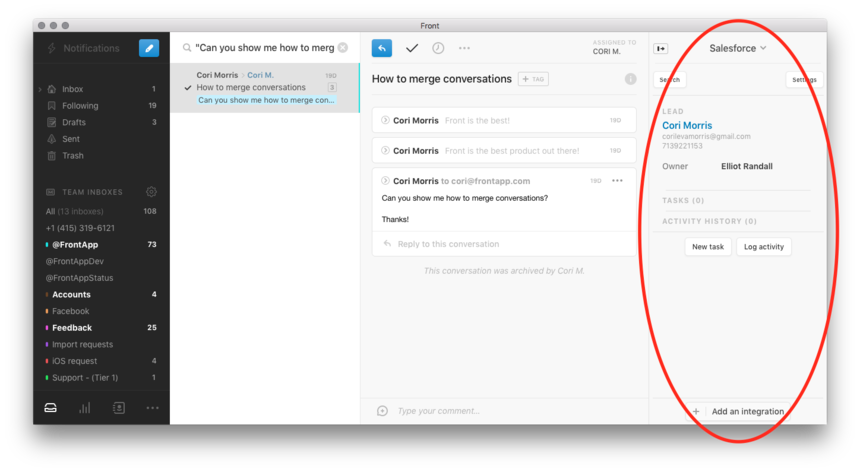
Task: Collapse the integration panel with arrow icon
Action: [661, 49]
